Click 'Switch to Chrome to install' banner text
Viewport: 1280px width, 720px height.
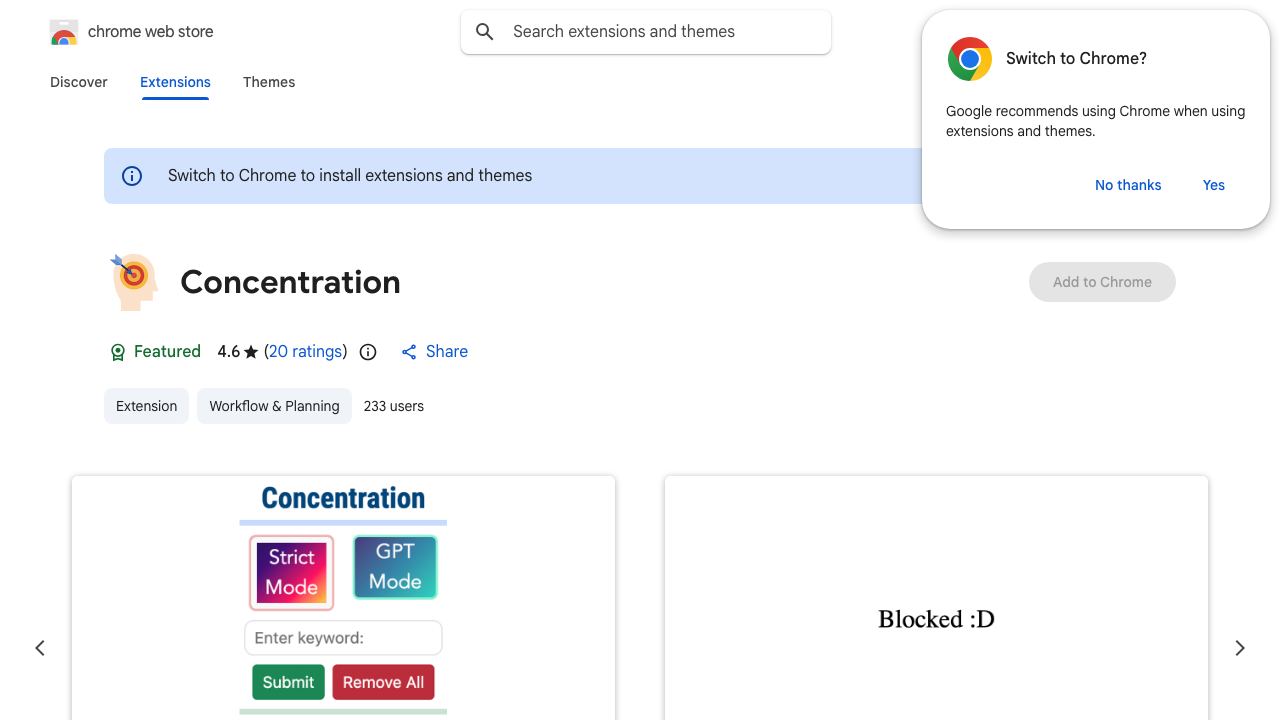tap(350, 176)
